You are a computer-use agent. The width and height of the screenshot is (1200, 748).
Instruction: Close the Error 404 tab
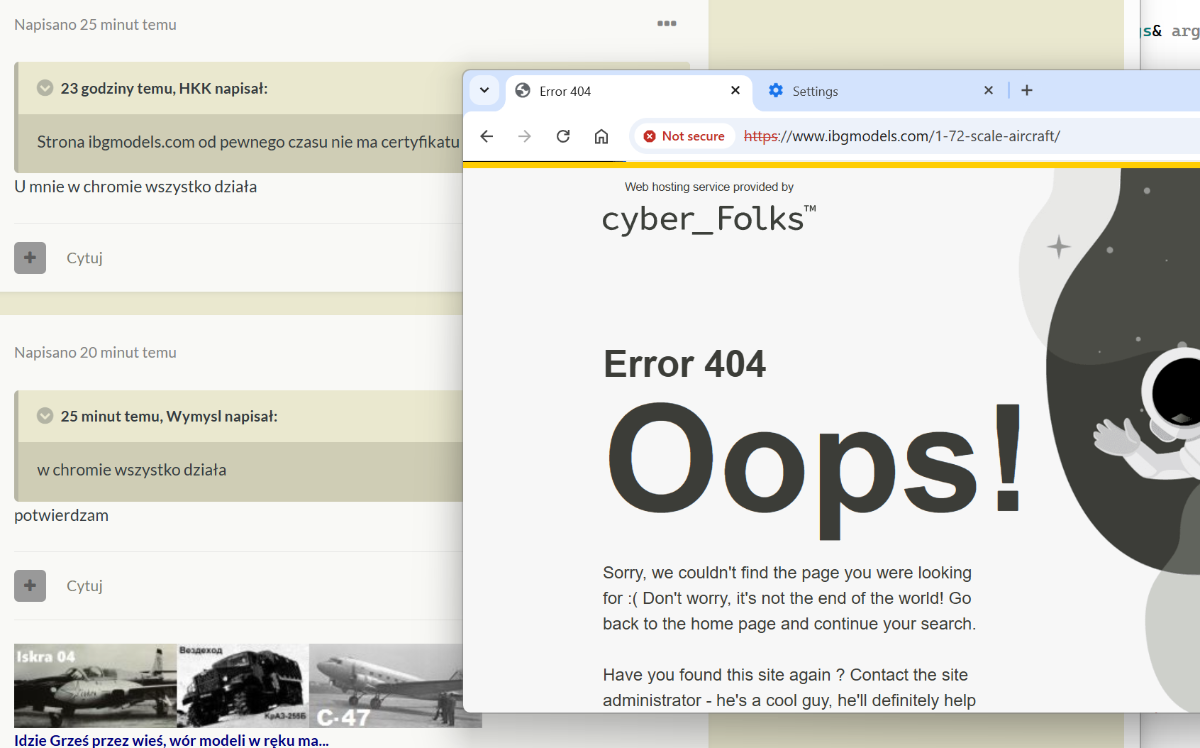(735, 91)
